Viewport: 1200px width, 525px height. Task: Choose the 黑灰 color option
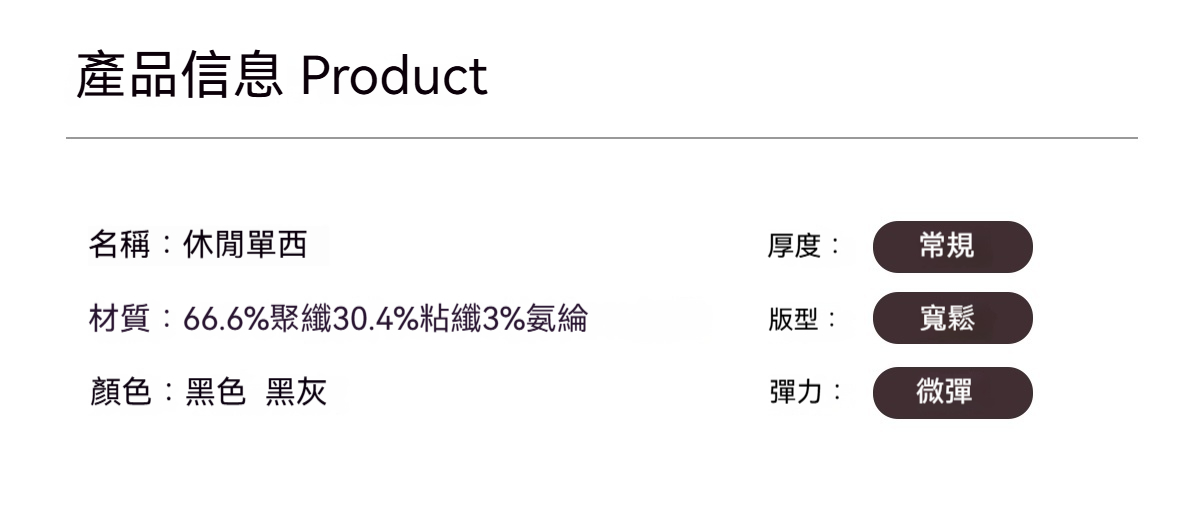296,393
